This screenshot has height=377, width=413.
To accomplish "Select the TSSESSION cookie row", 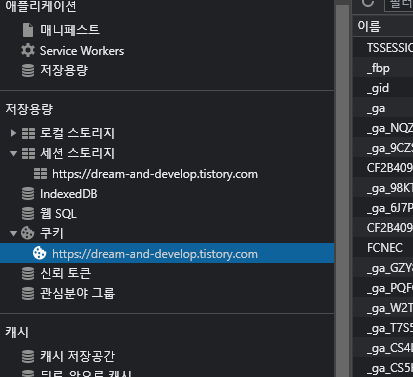I will pyautogui.click(x=383, y=48).
